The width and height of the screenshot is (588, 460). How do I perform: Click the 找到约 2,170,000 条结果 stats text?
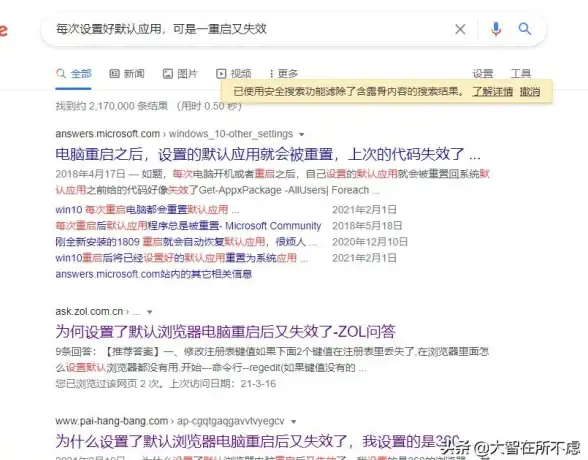click(x=111, y=106)
